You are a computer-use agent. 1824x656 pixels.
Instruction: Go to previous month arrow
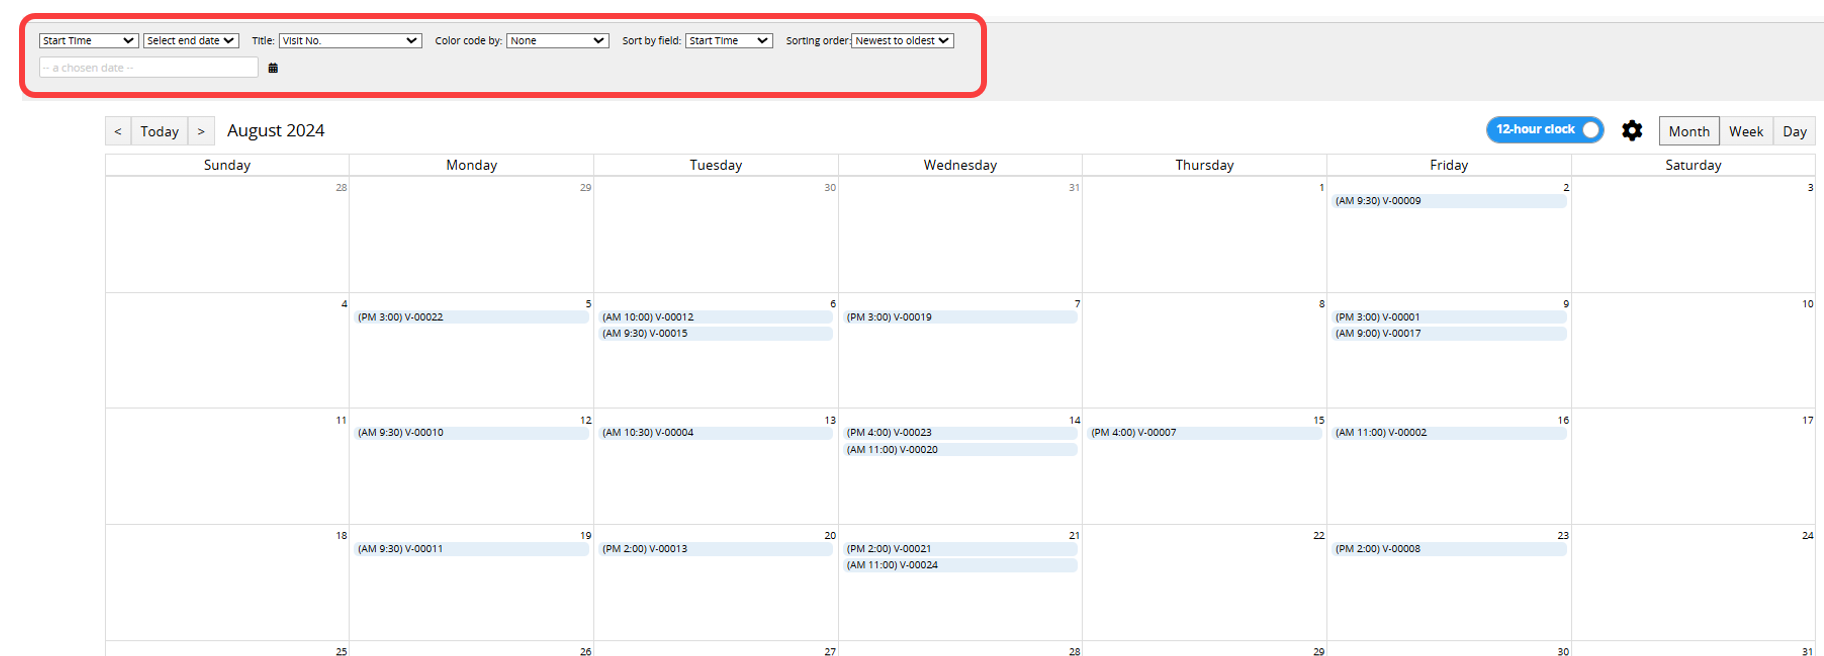coord(118,131)
